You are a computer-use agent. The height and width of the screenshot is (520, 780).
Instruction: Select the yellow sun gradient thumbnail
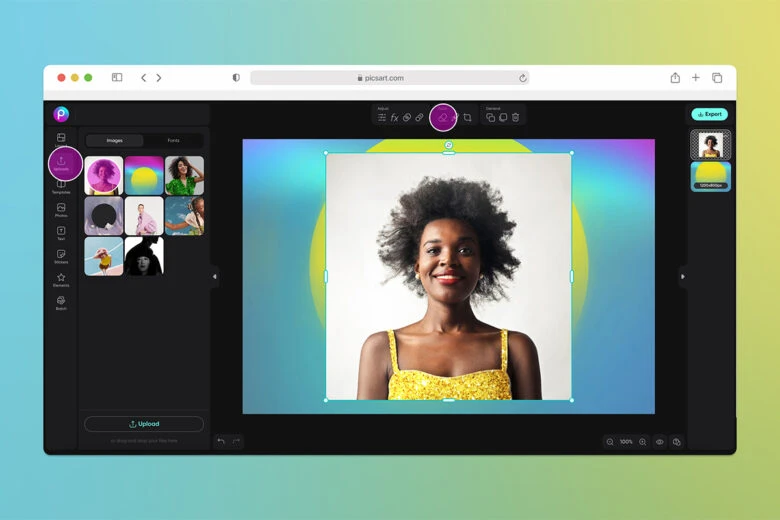(144, 175)
